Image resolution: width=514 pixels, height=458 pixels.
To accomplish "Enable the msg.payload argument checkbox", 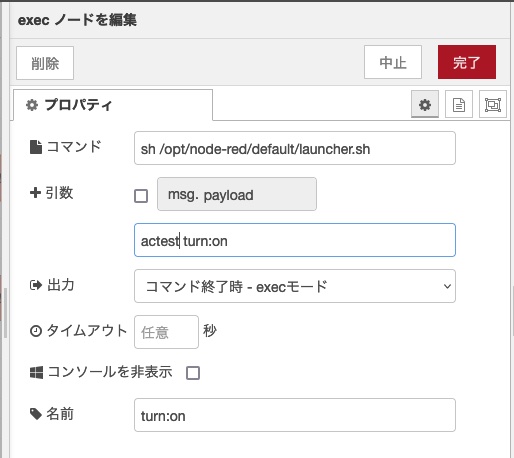I will click(141, 196).
